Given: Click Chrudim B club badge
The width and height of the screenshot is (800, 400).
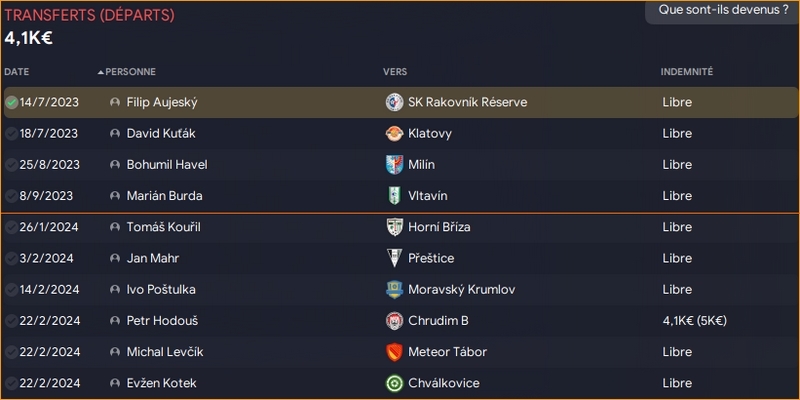Looking at the screenshot, I should point(393,321).
